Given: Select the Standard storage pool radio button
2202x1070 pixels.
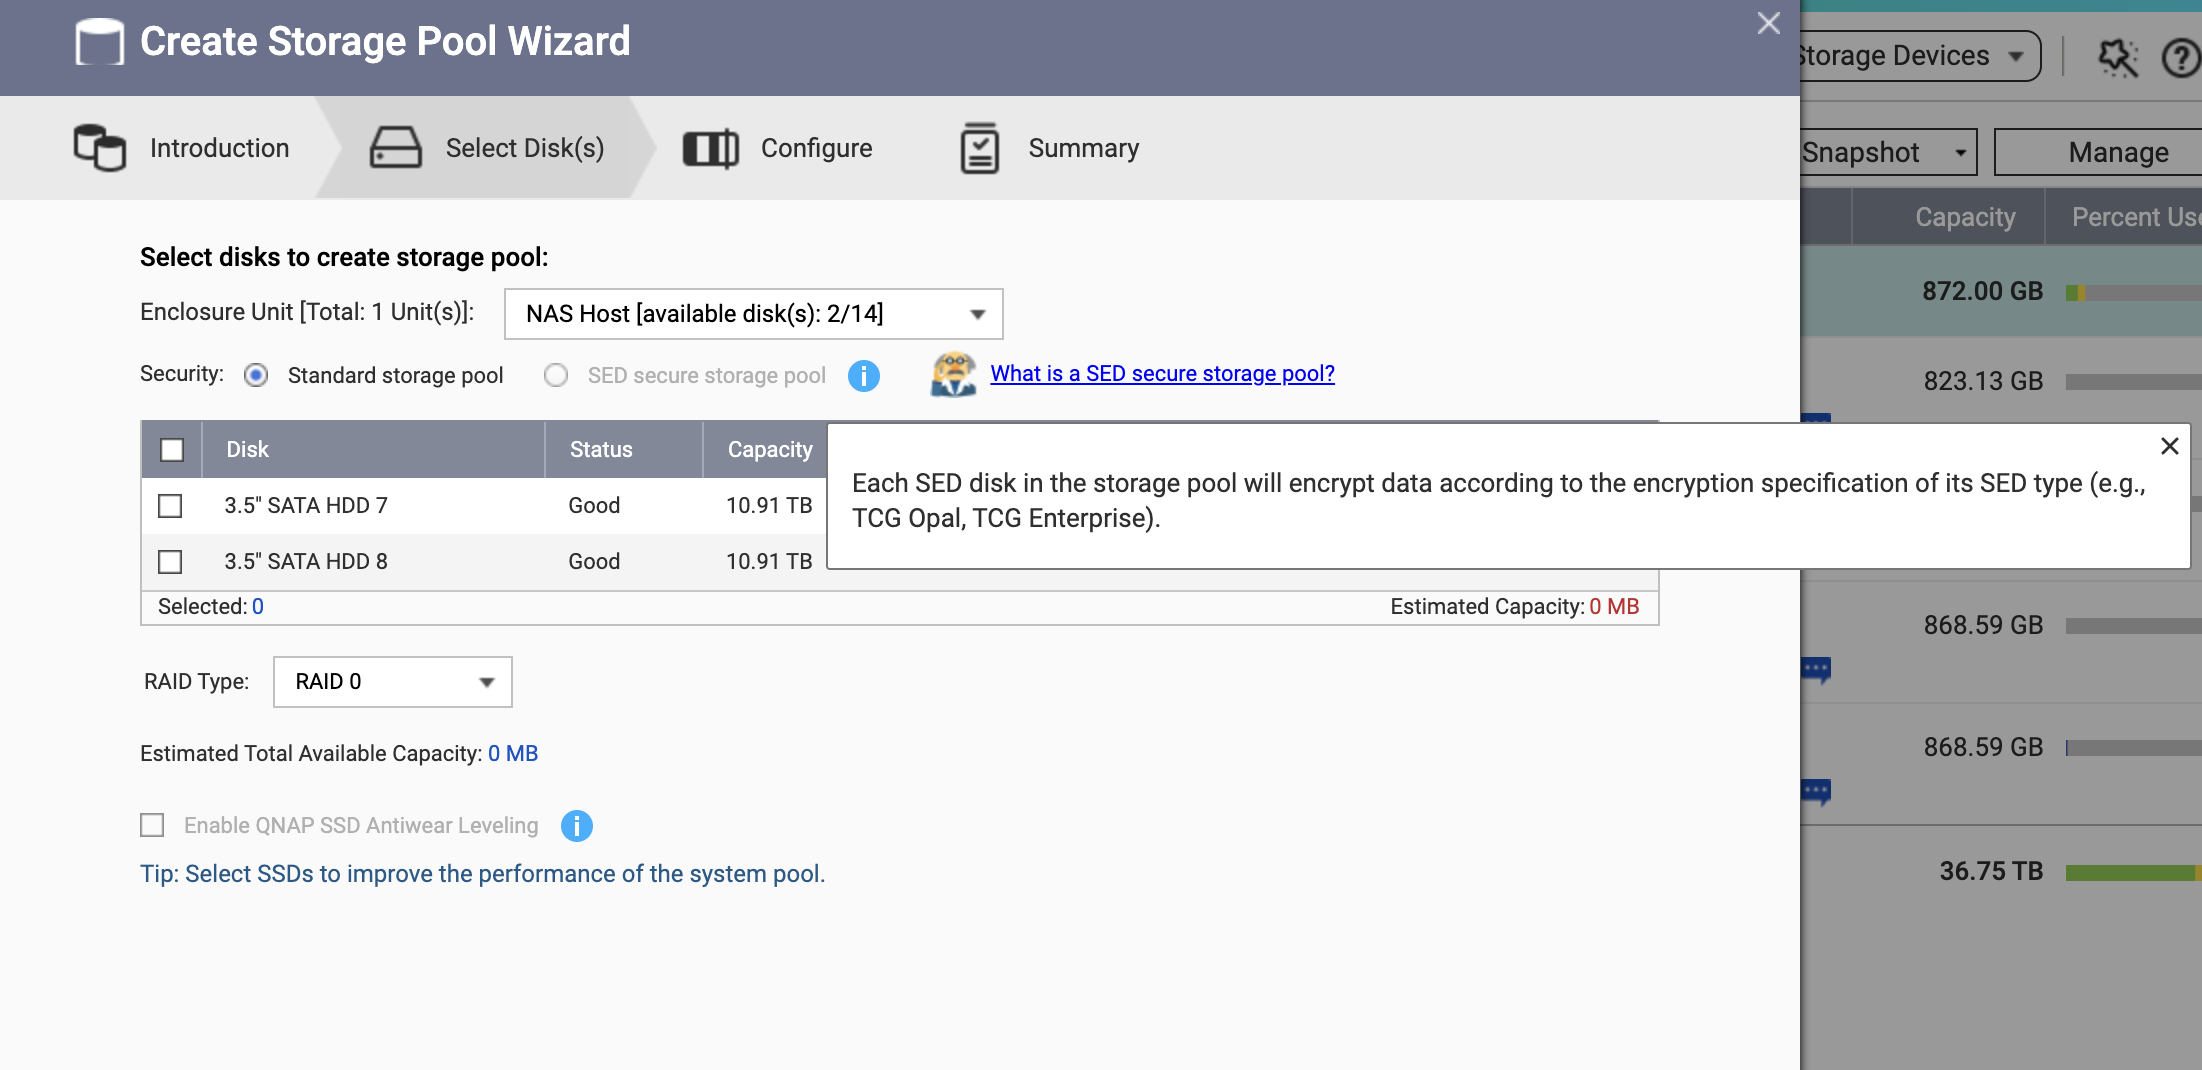Looking at the screenshot, I should click(257, 375).
